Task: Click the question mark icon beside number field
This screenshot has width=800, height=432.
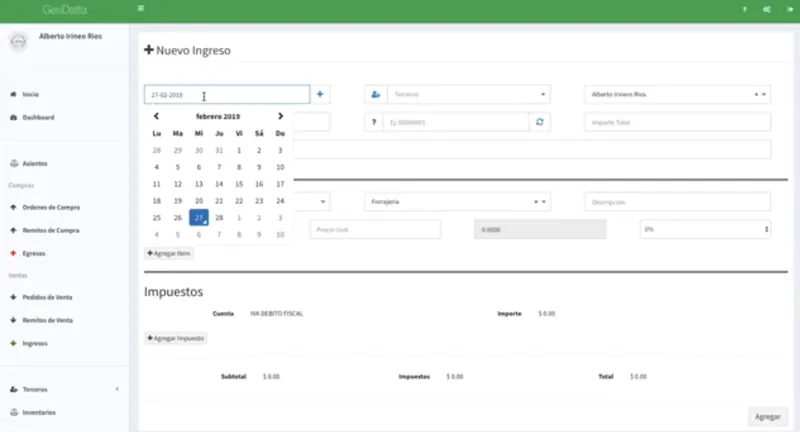Action: [x=373, y=122]
